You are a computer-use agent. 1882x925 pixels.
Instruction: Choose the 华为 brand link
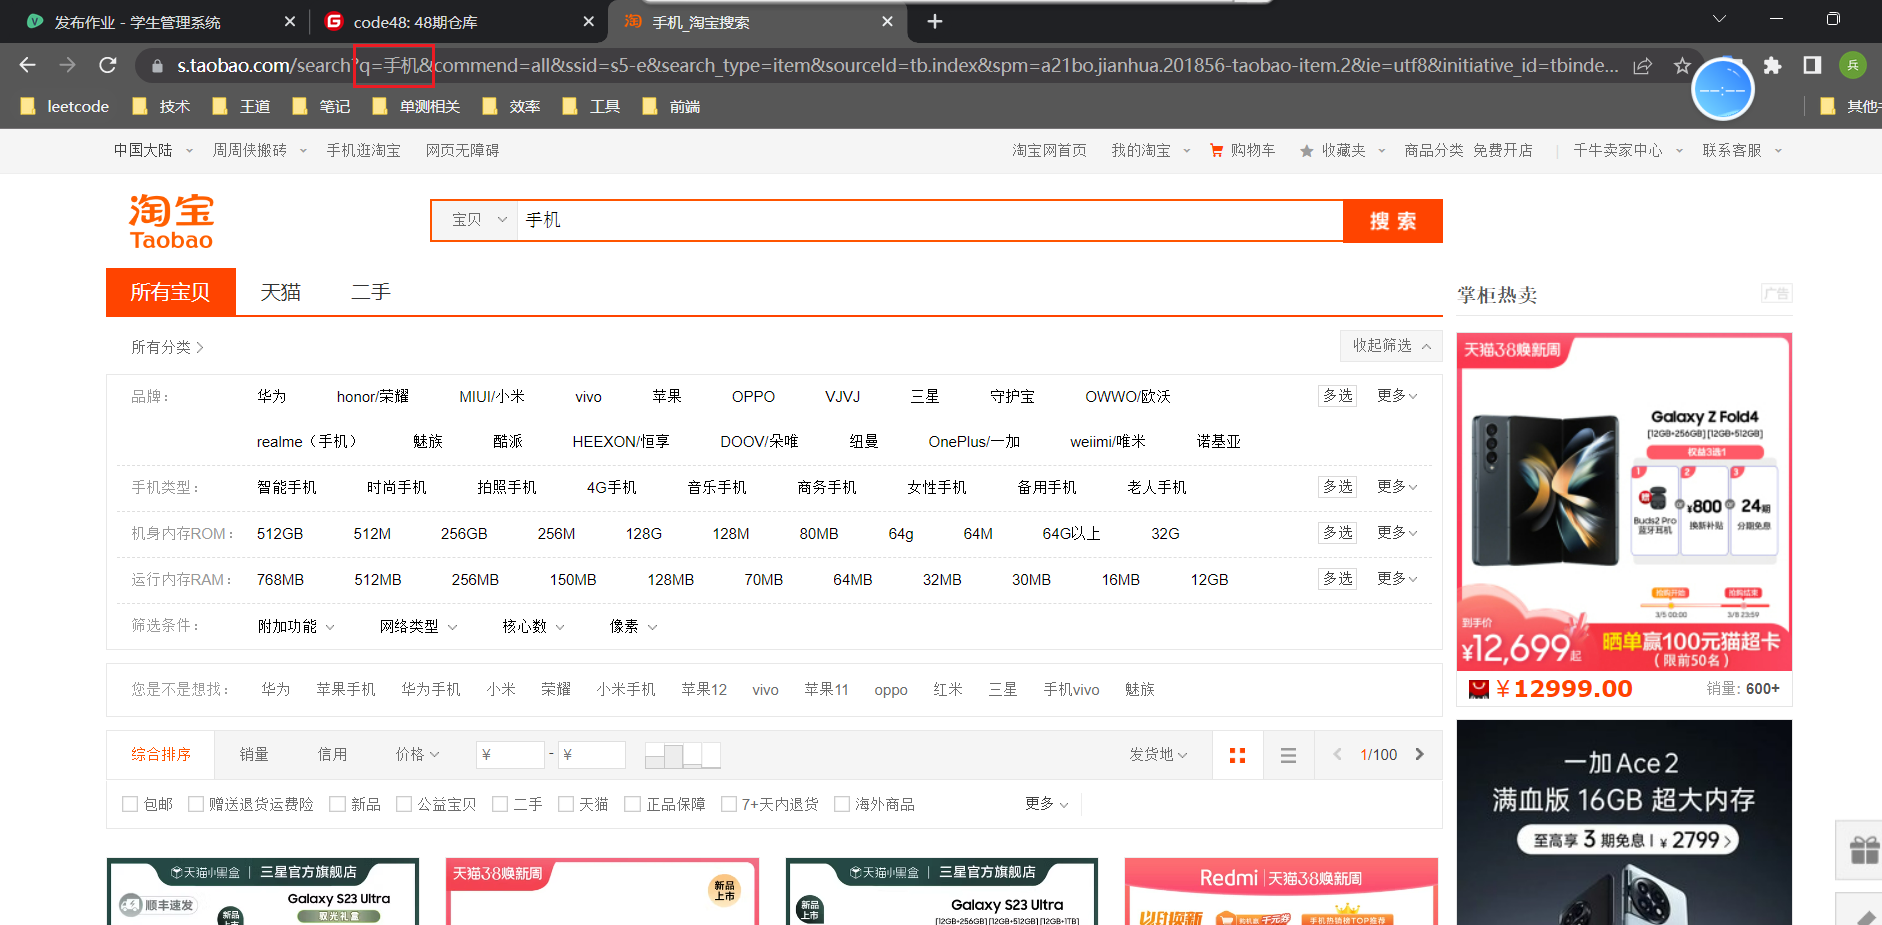pos(271,396)
